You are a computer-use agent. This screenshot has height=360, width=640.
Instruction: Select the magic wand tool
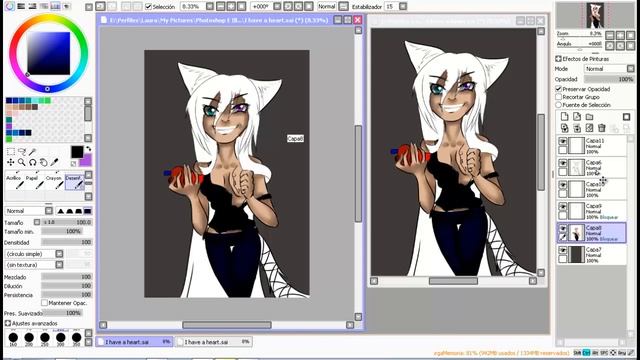tap(33, 152)
